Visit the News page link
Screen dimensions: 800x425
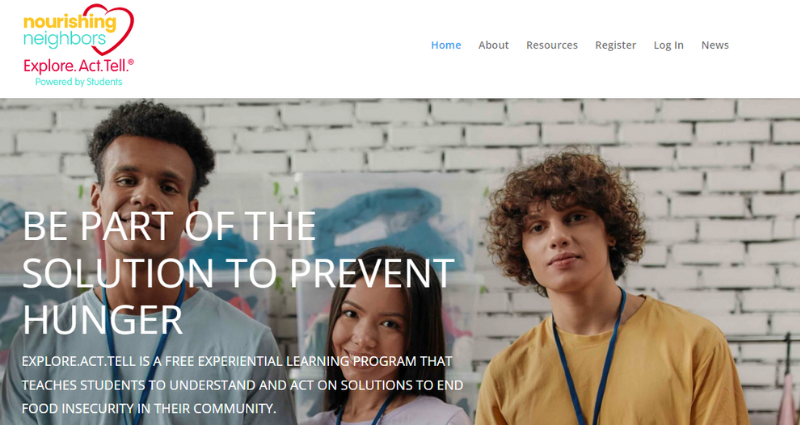[715, 45]
